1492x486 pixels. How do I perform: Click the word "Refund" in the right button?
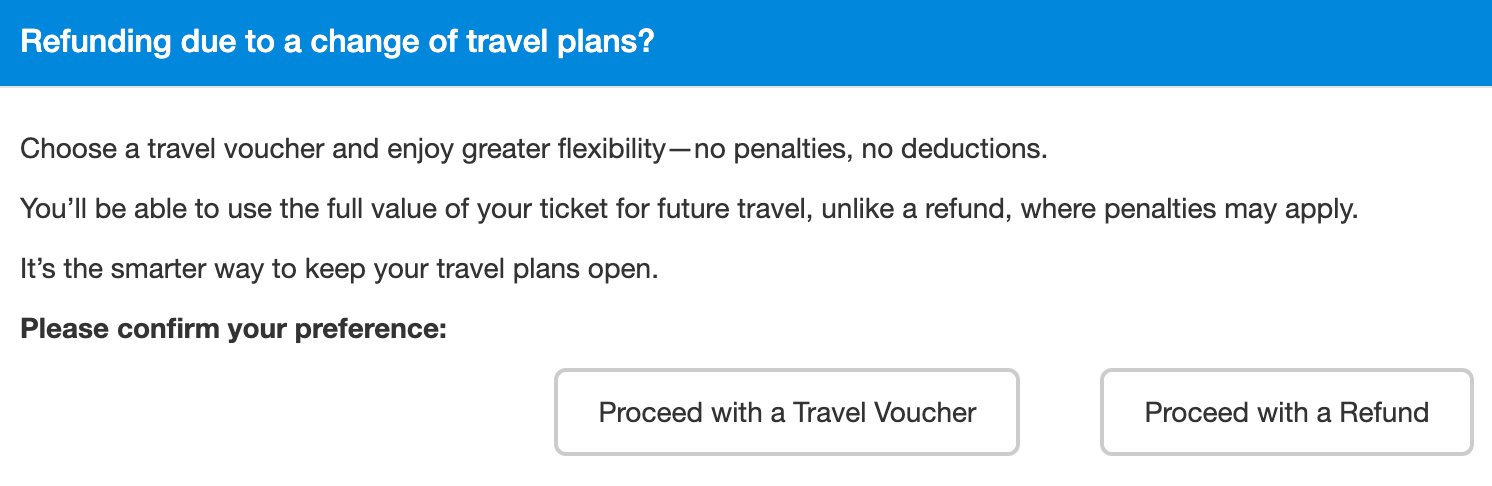pos(1383,412)
